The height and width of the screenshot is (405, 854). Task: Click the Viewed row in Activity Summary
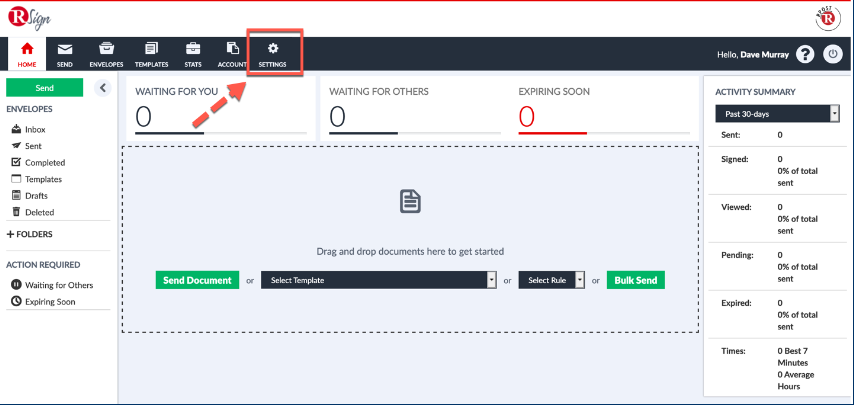[777, 219]
